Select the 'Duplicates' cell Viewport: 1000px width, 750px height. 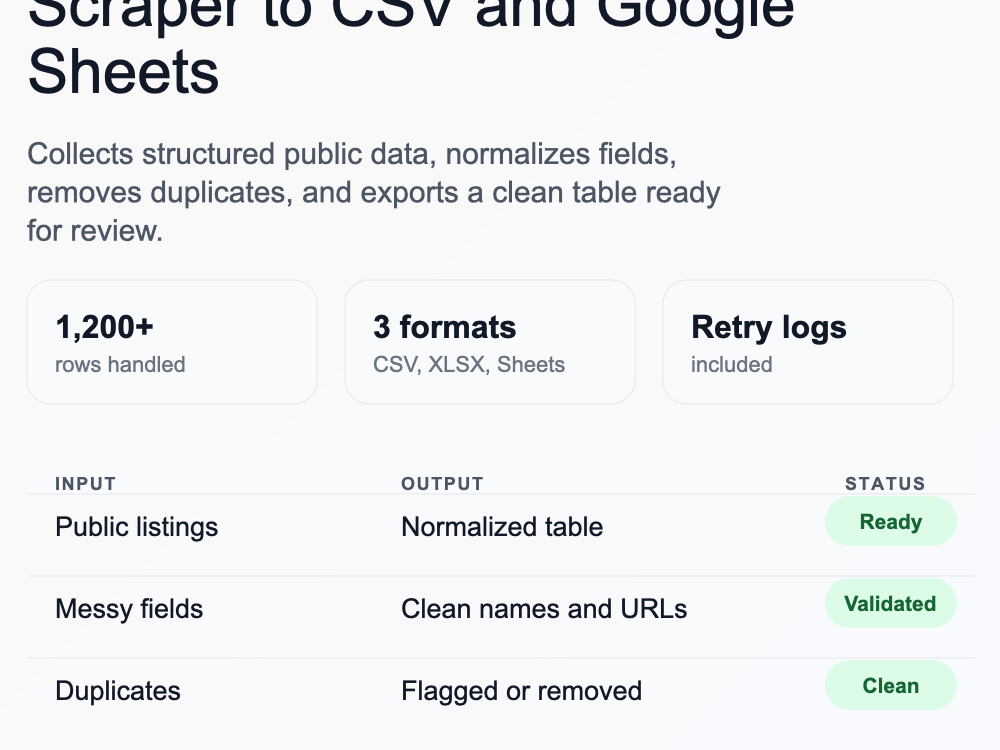pos(118,691)
